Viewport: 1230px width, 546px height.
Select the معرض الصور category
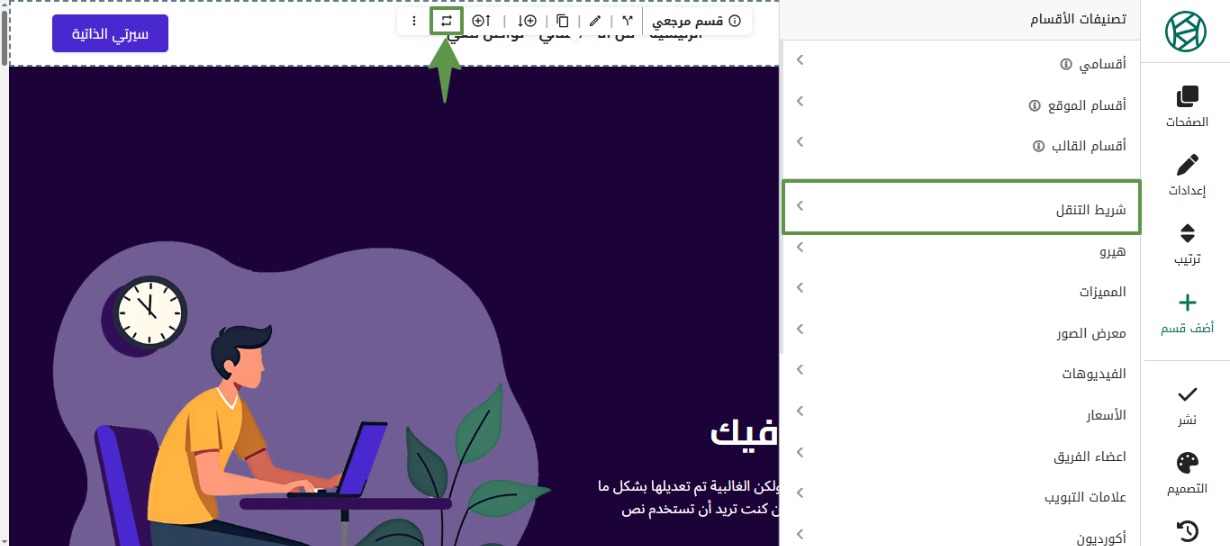pyautogui.click(x=1091, y=333)
